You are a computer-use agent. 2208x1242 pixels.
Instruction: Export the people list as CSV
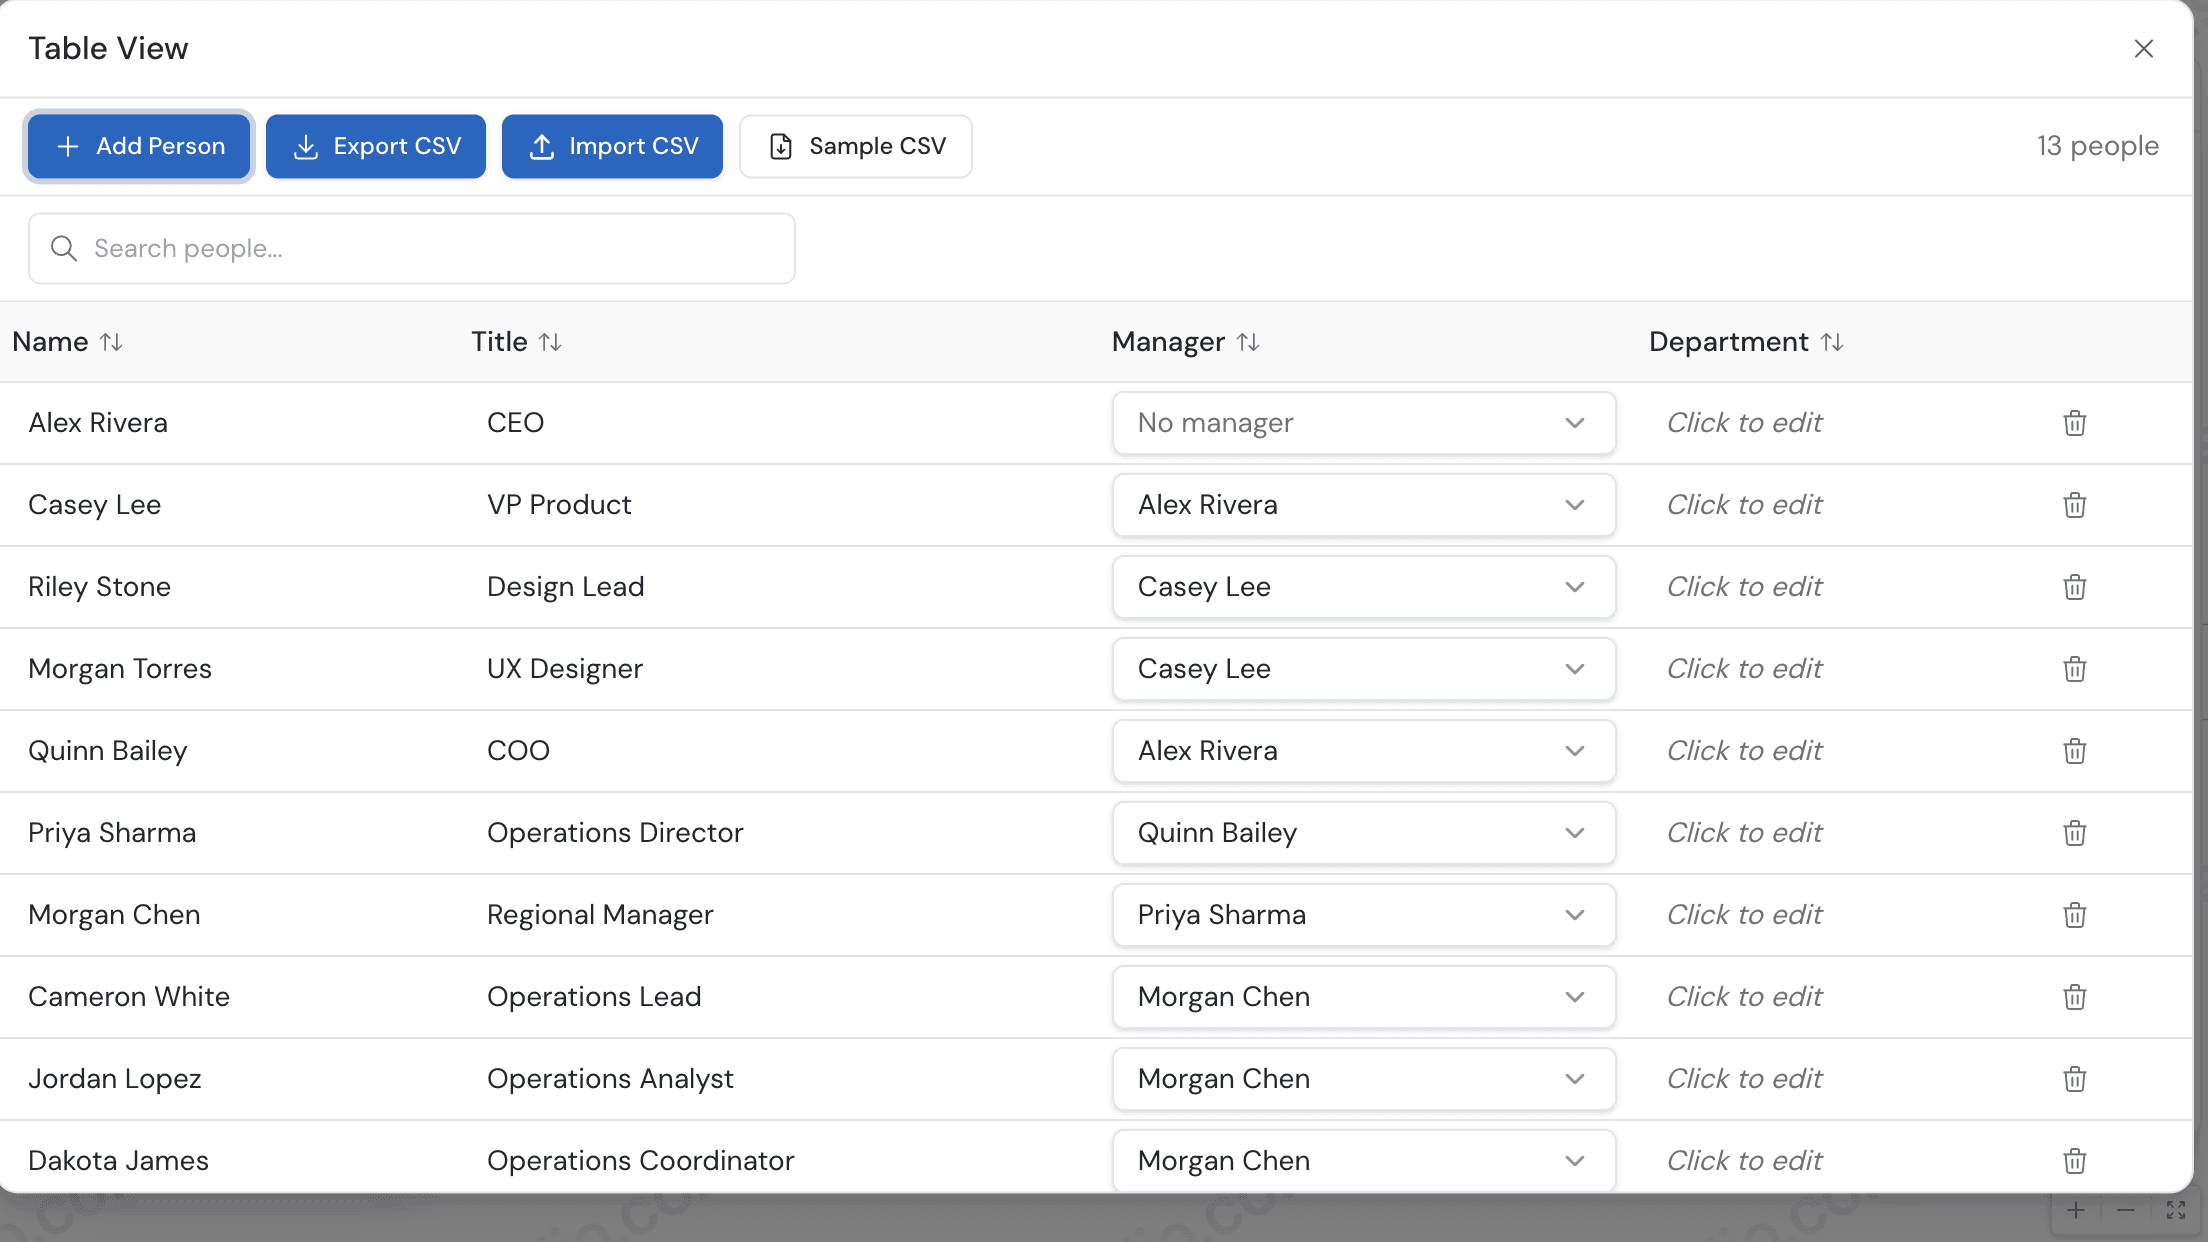(376, 146)
